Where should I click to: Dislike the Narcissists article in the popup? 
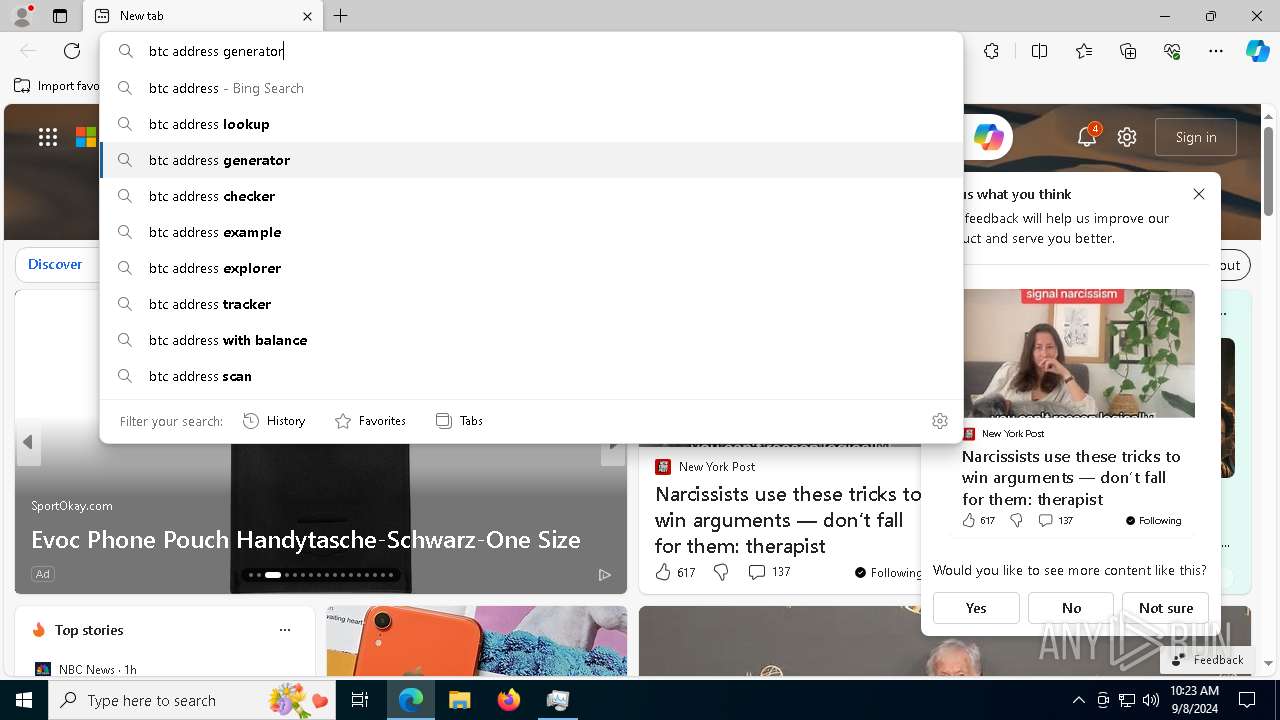click(1016, 520)
